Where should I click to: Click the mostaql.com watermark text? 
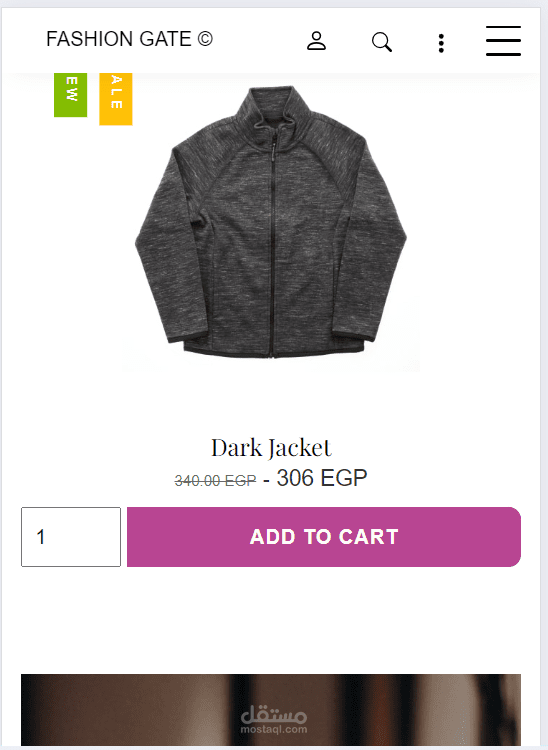(274, 729)
